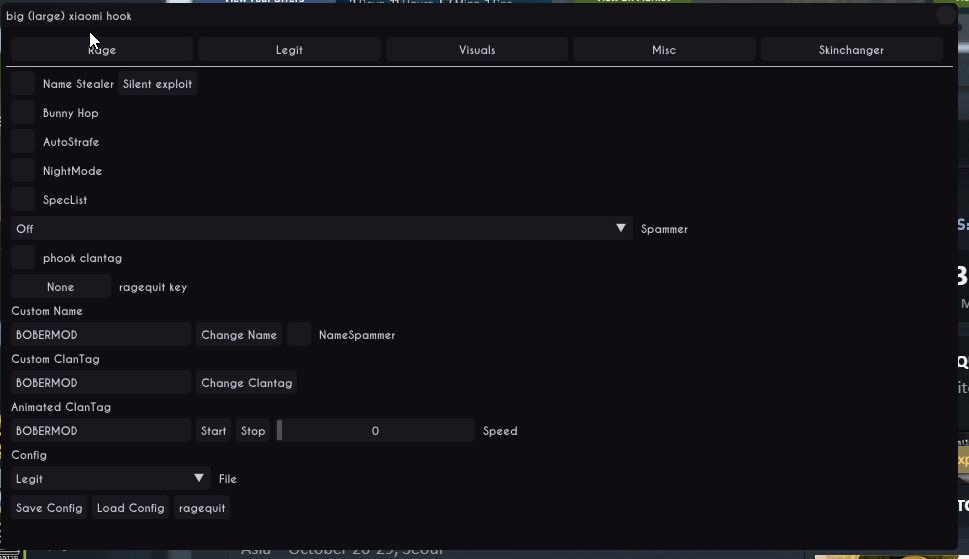The height and width of the screenshot is (559, 969).
Task: Click the Silent exploit button
Action: pos(158,84)
